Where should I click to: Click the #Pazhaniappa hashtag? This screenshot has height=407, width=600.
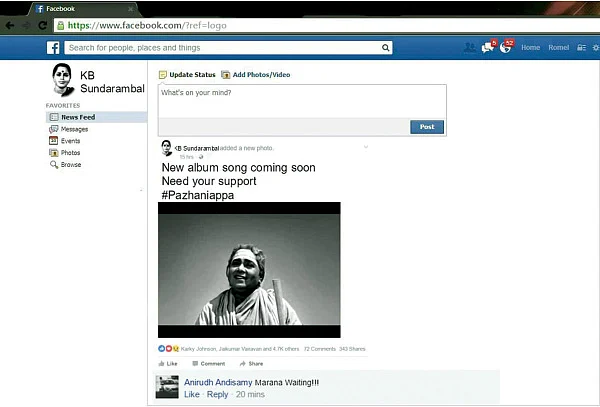[x=197, y=195]
